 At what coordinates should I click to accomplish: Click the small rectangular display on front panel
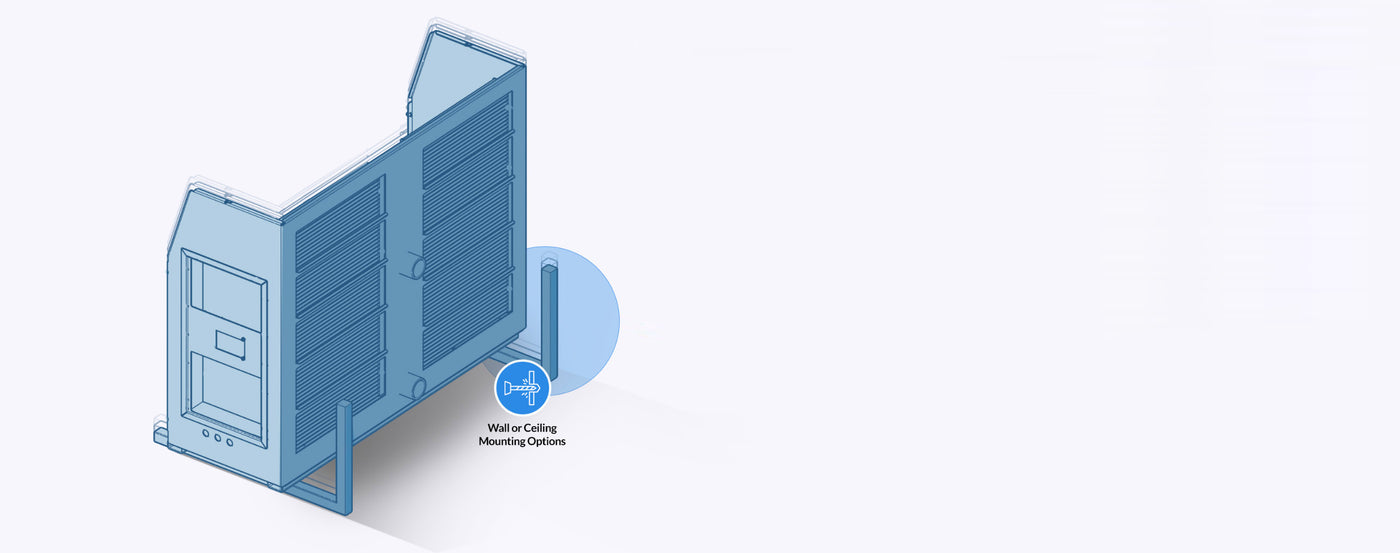click(x=229, y=346)
